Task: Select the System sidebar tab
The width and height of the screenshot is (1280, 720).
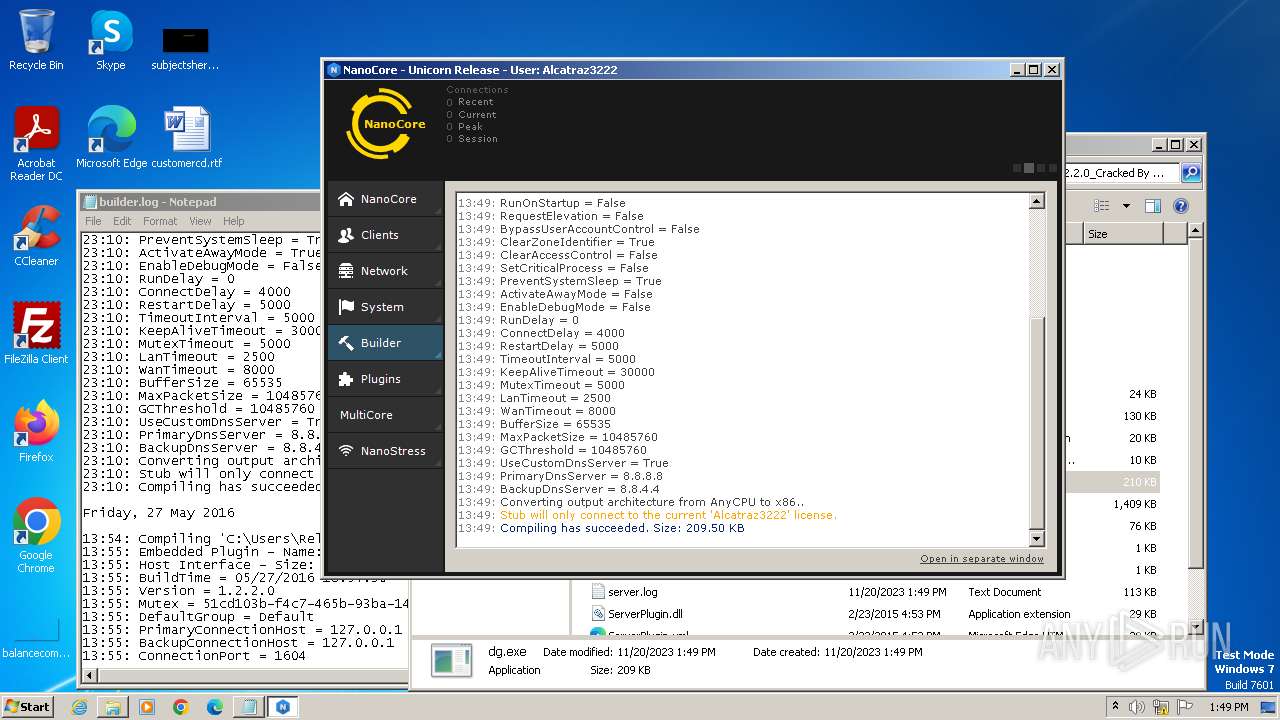Action: pos(385,307)
